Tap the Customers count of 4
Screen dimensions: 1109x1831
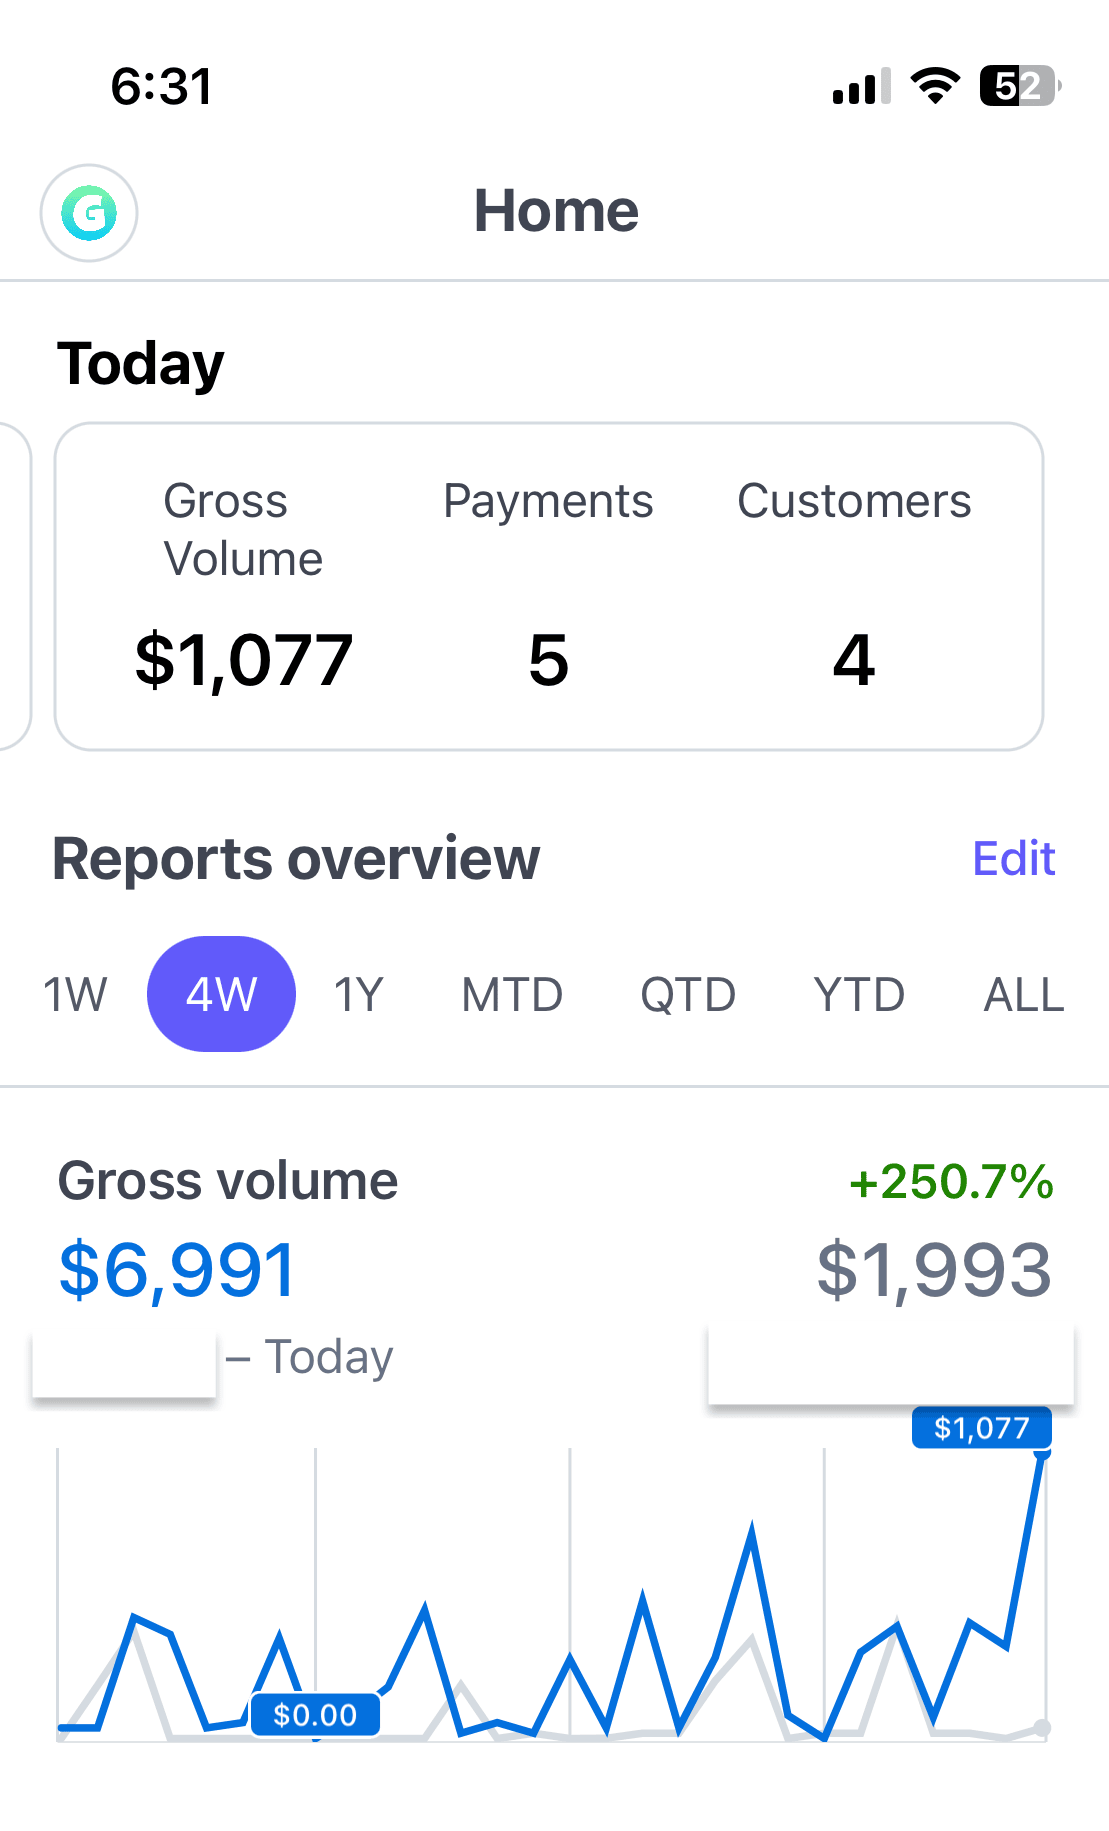854,660
